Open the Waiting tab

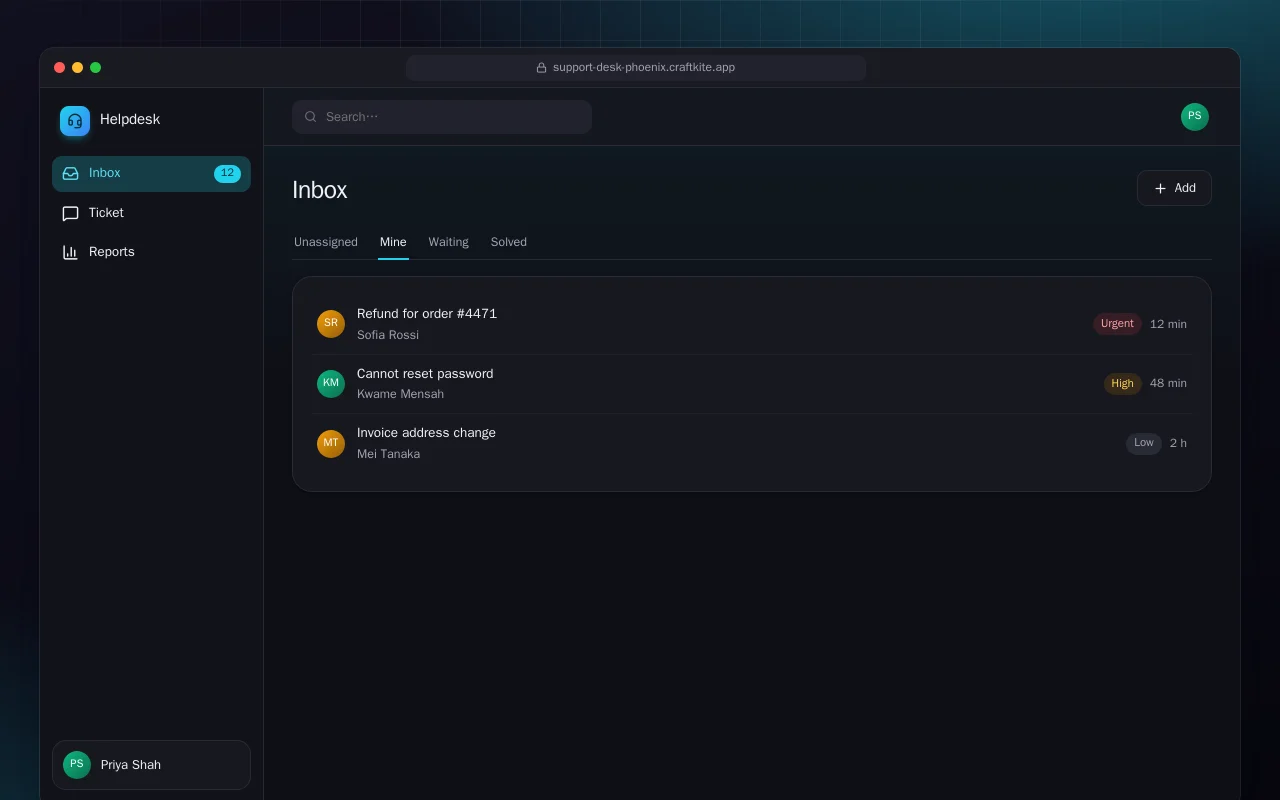(449, 242)
